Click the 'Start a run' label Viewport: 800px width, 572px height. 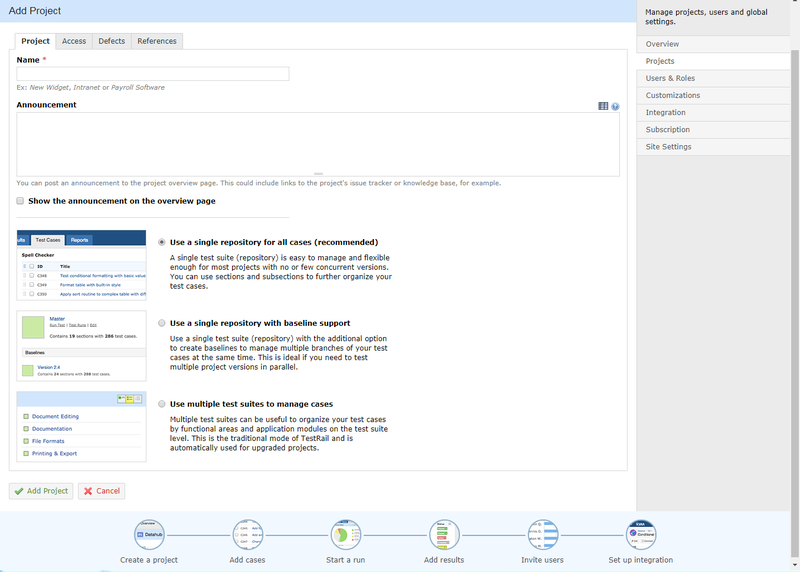345,560
